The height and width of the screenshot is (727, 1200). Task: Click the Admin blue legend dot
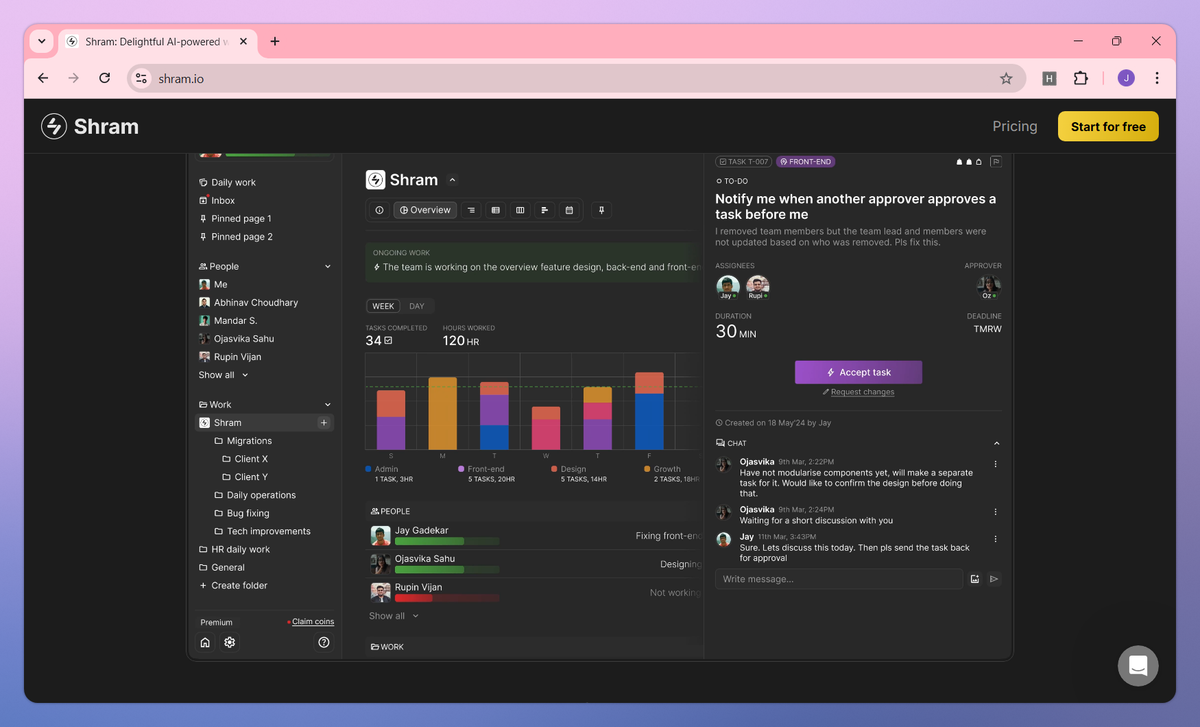(x=369, y=468)
